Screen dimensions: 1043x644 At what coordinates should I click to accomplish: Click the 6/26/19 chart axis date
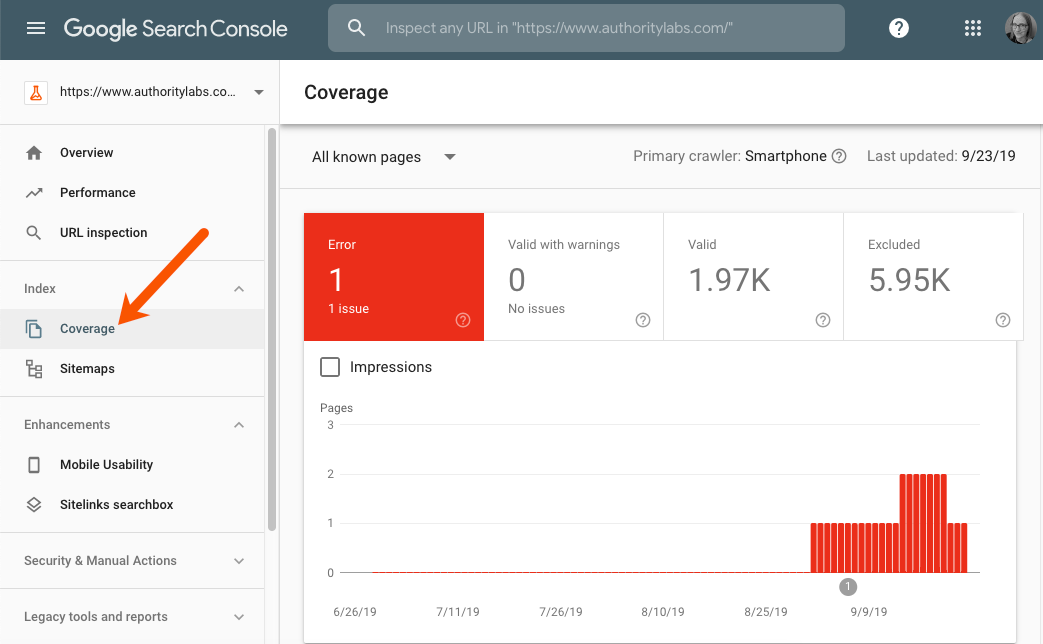(x=355, y=612)
